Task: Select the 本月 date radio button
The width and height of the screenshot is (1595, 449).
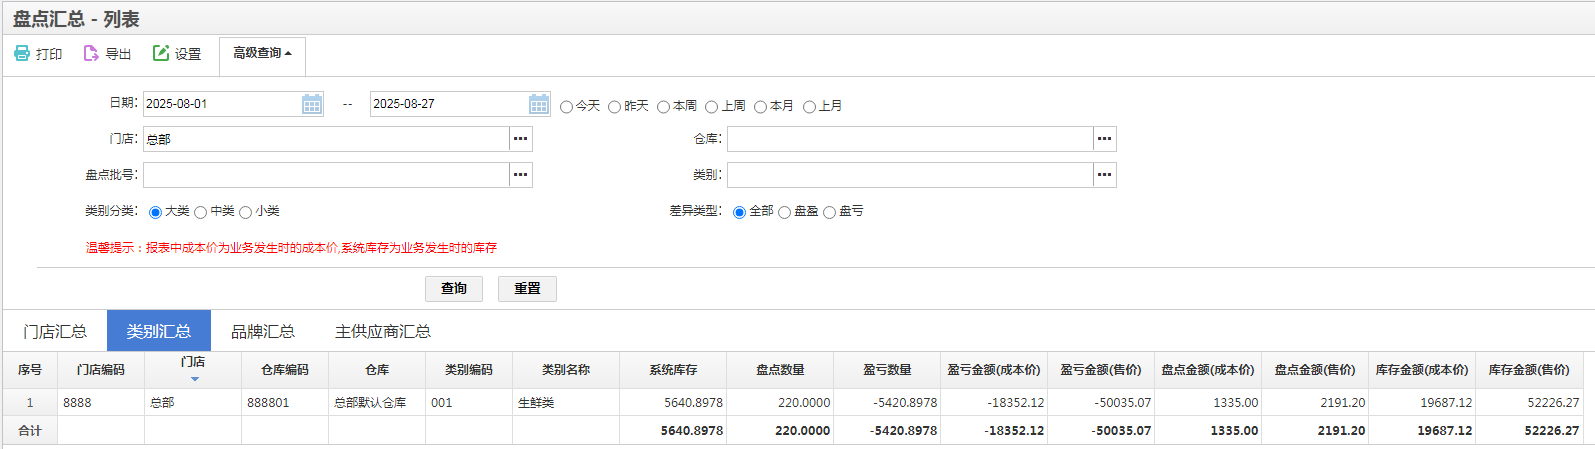Action: (761, 107)
